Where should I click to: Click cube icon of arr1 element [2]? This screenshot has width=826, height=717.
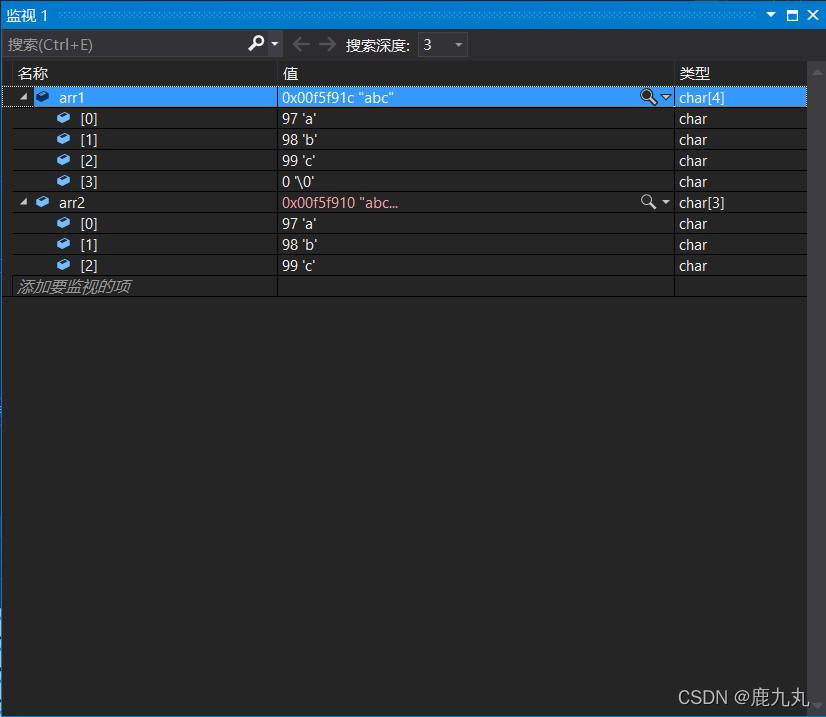64,160
